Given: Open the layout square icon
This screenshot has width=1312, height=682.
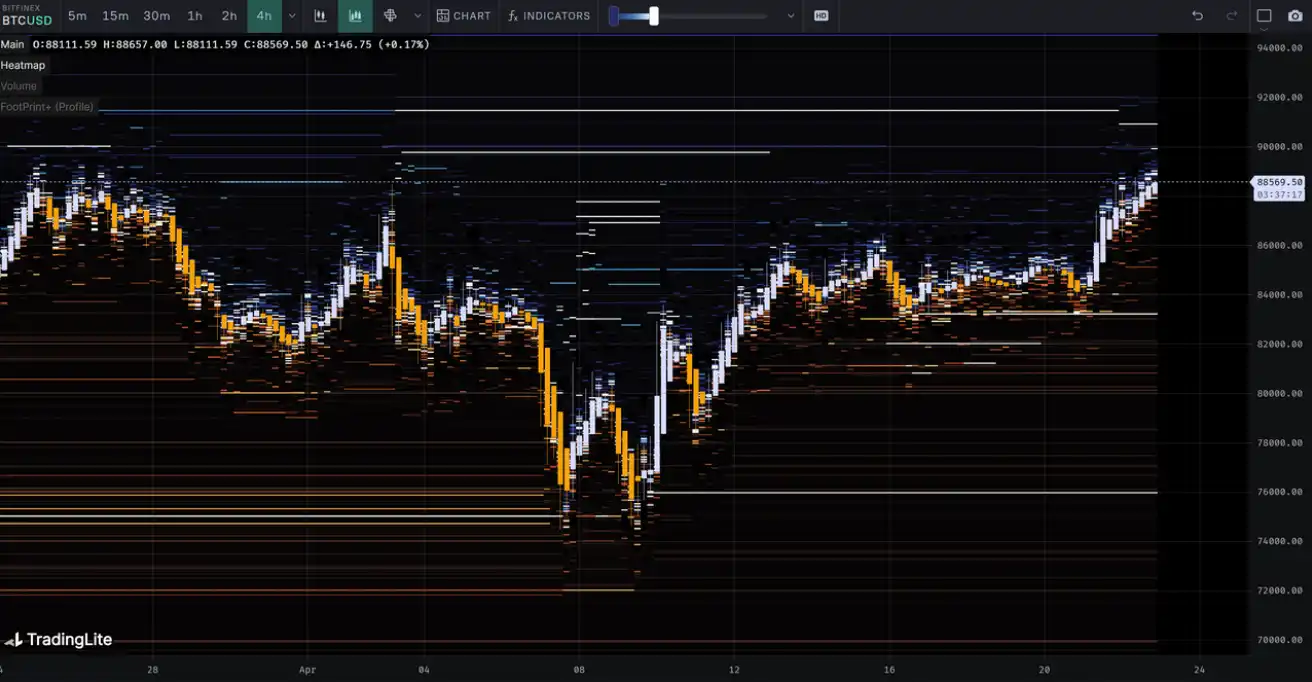Looking at the screenshot, I should (x=1264, y=16).
